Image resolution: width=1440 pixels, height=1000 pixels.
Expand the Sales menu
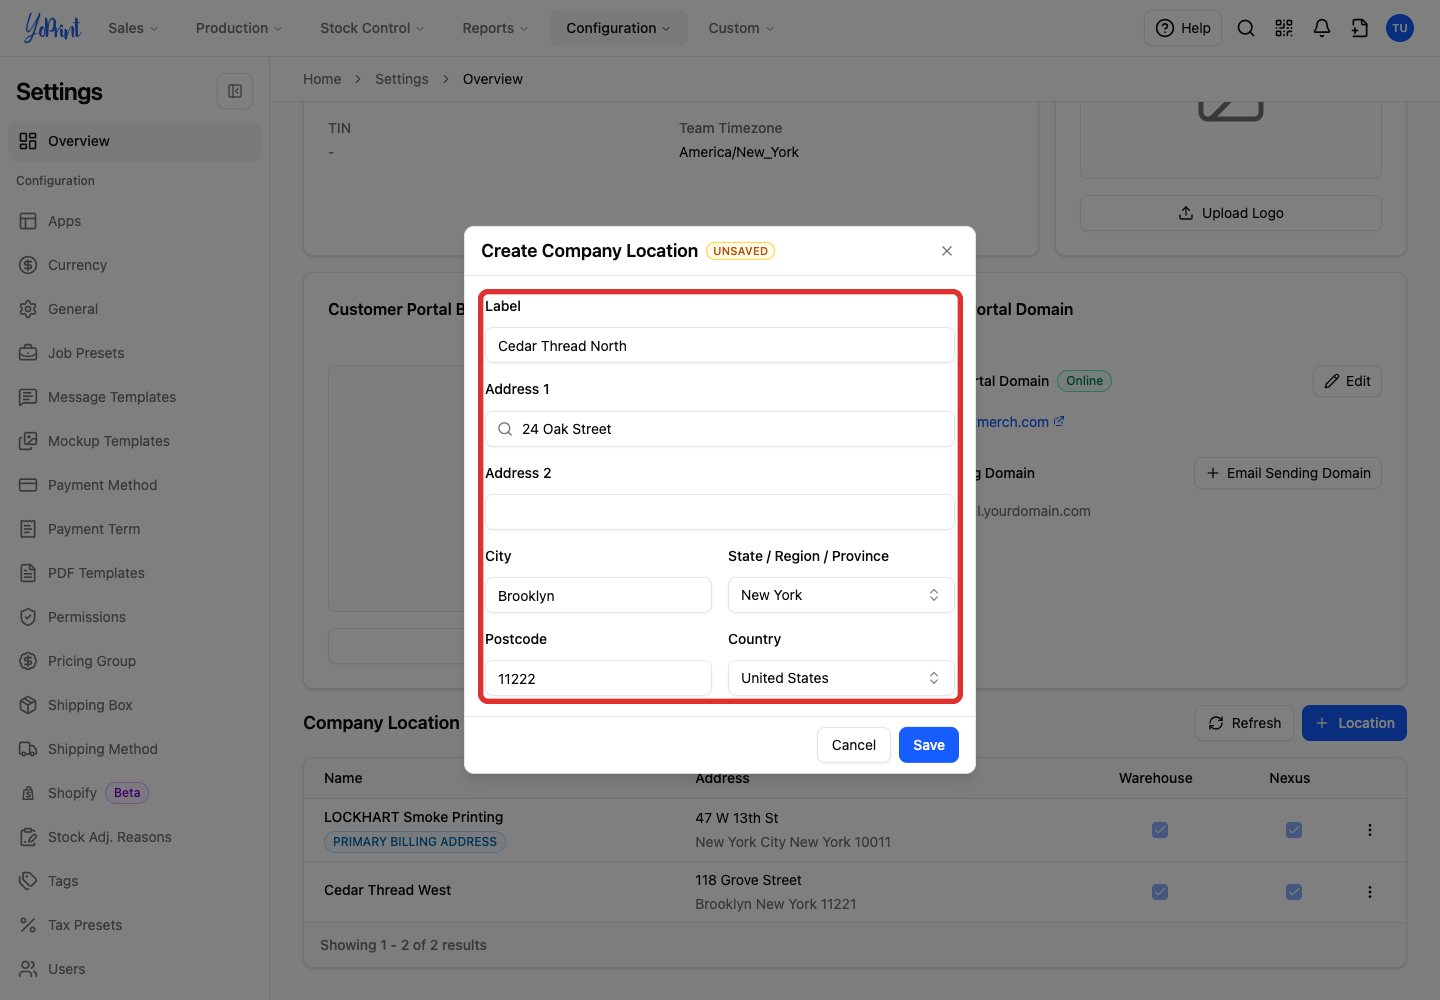[133, 28]
